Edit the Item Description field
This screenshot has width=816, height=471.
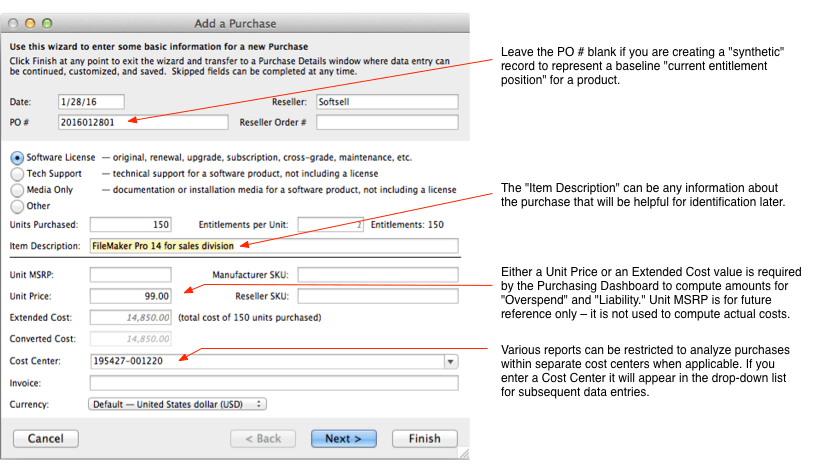(x=273, y=246)
